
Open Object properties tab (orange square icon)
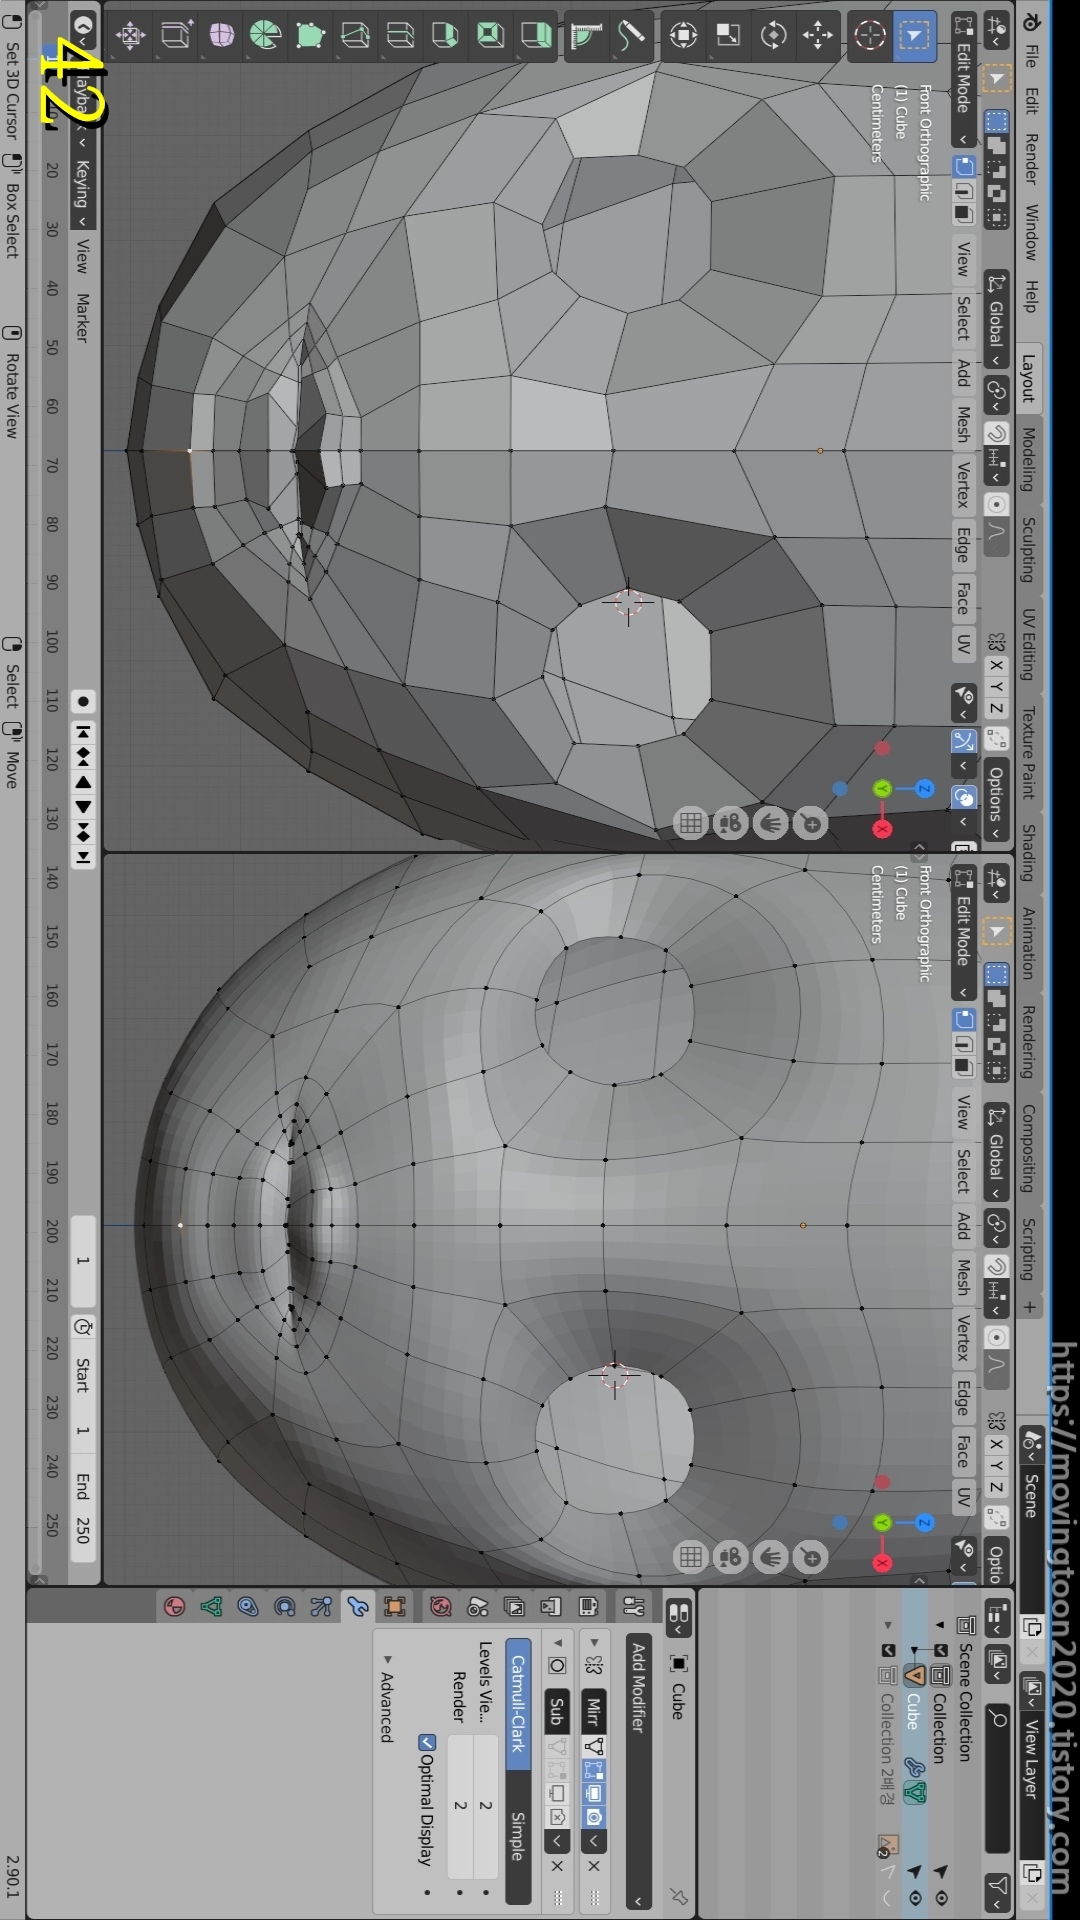tap(394, 1607)
